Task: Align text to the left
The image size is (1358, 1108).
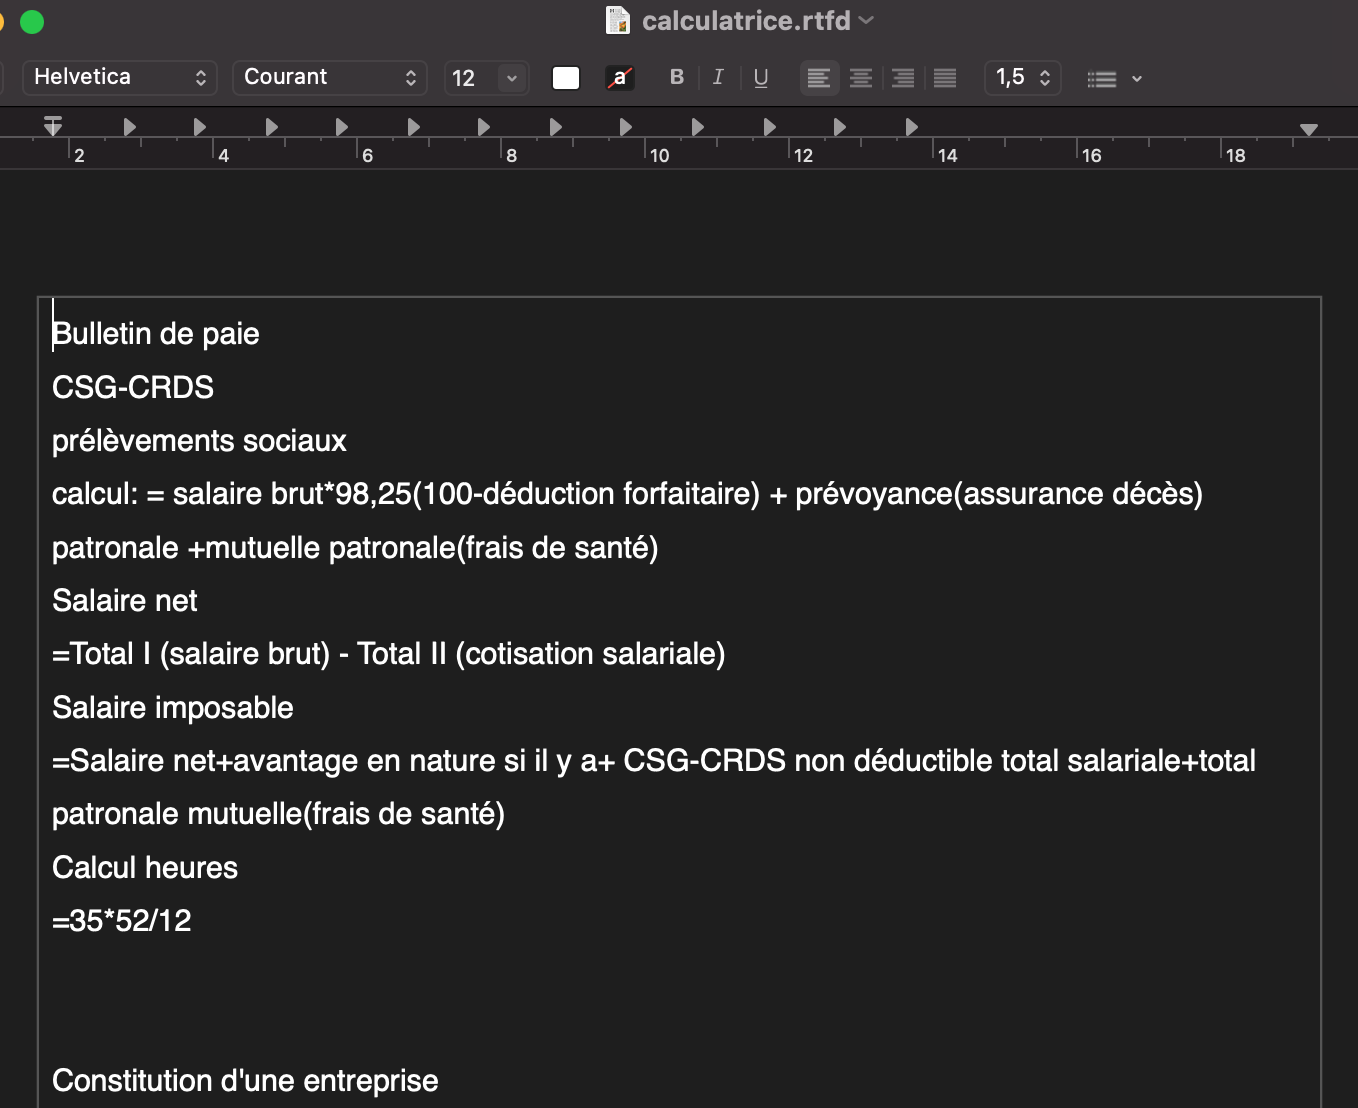Action: pos(819,78)
